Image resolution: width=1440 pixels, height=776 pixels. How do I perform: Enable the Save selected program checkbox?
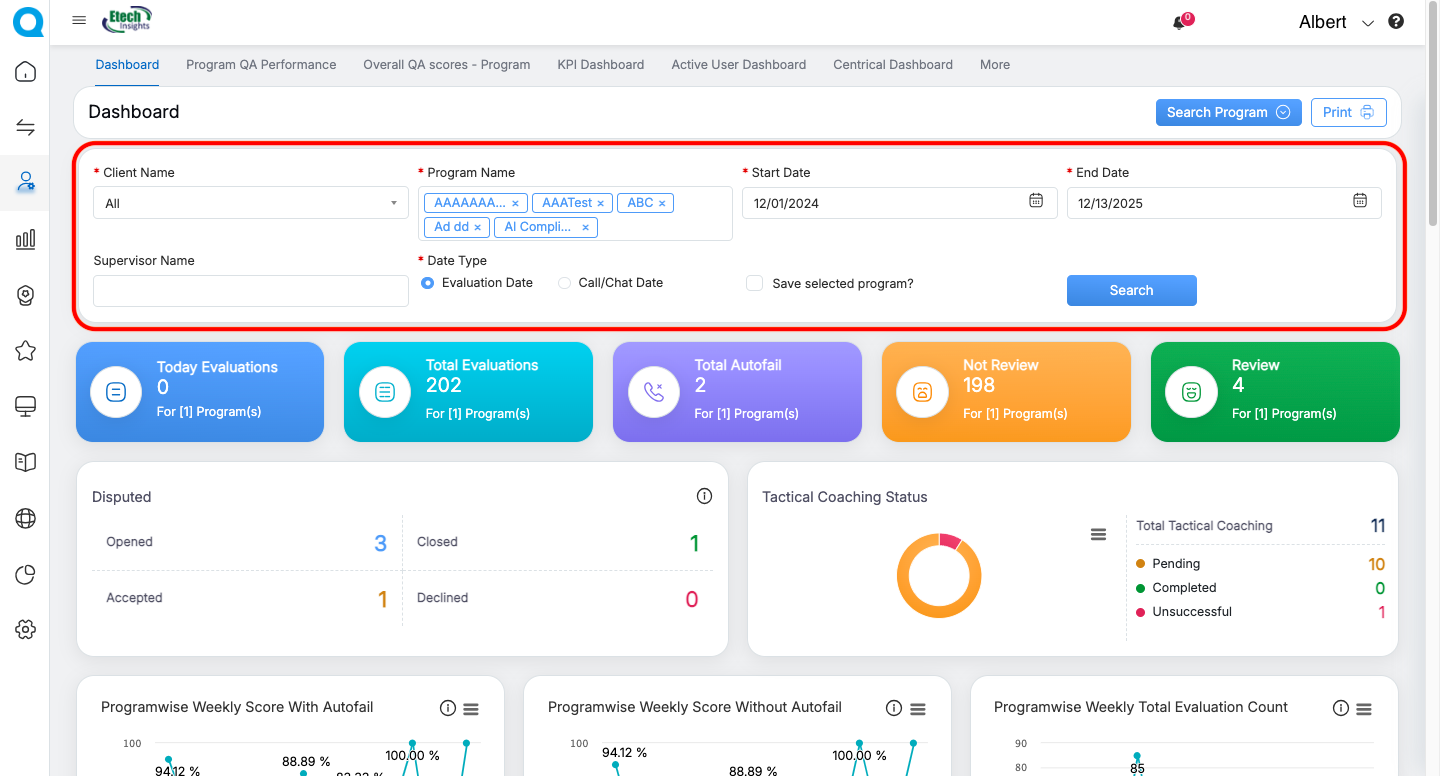[x=755, y=283]
